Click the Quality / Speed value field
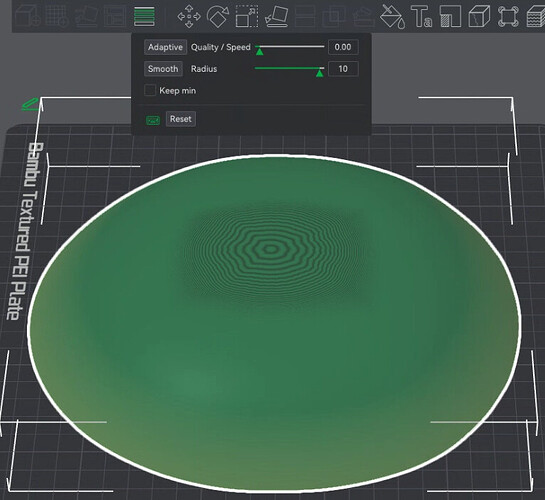The height and width of the screenshot is (500, 545). (343, 47)
